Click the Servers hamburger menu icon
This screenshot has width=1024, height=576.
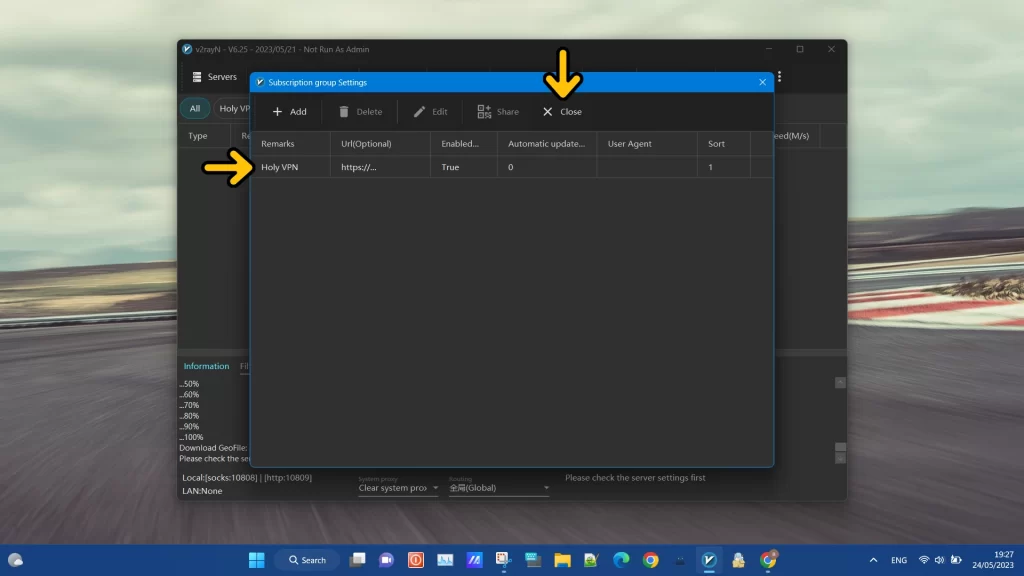click(196, 76)
